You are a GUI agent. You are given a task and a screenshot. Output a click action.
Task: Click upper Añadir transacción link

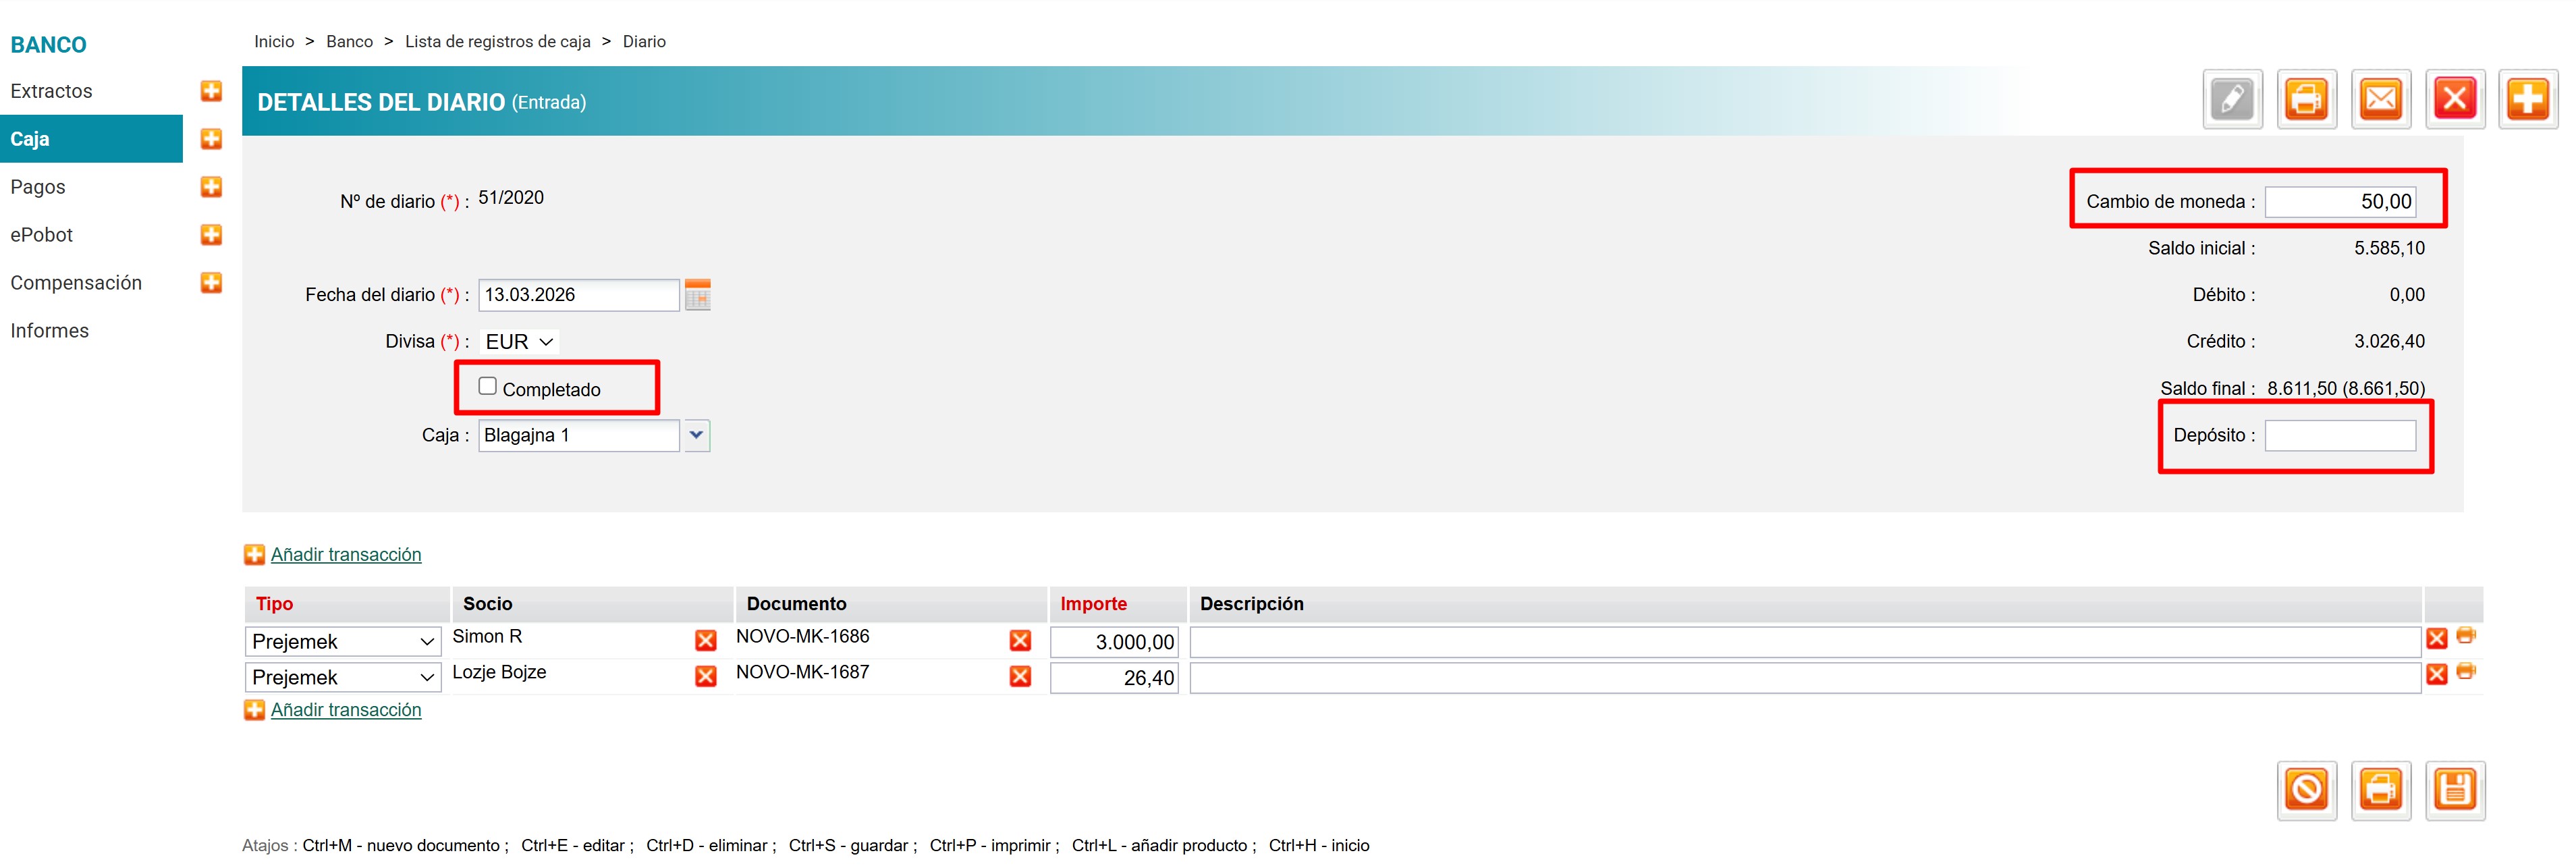pyautogui.click(x=345, y=555)
